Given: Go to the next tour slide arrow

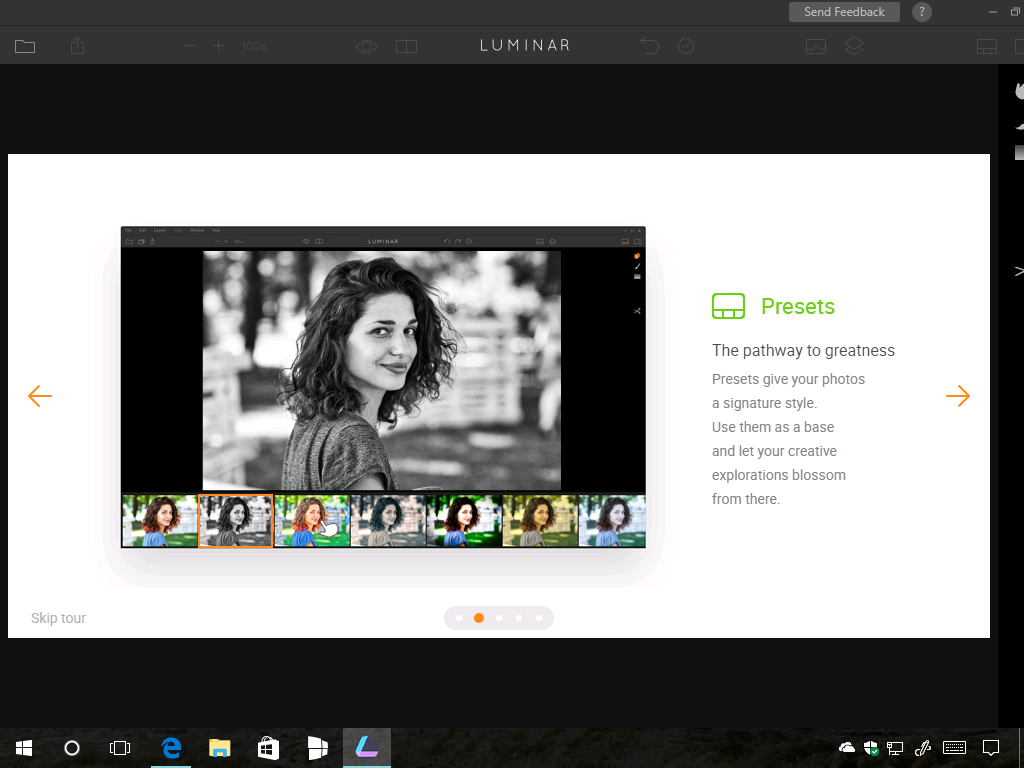Looking at the screenshot, I should click(958, 396).
